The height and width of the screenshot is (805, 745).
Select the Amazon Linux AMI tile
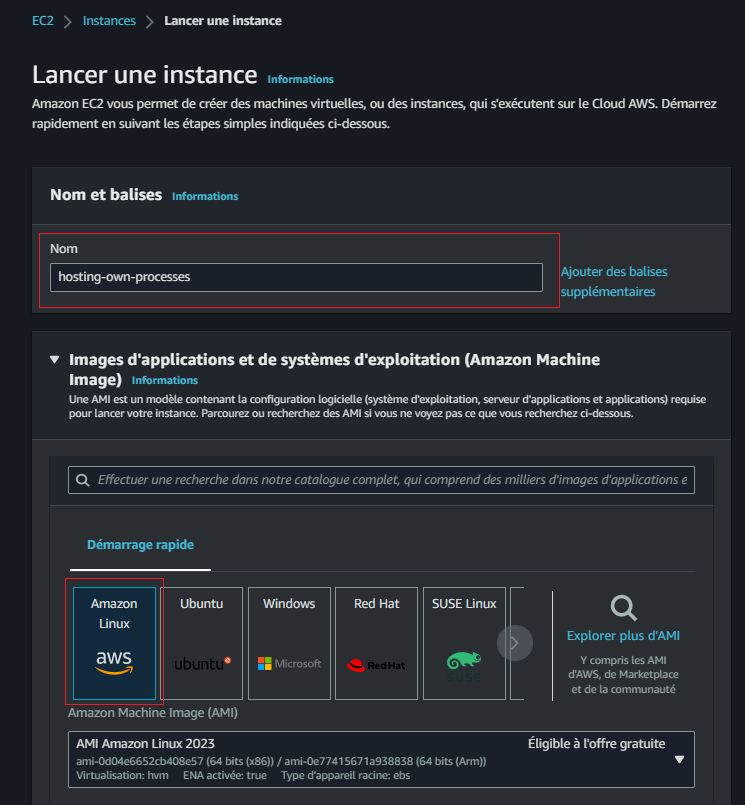[x=114, y=643]
